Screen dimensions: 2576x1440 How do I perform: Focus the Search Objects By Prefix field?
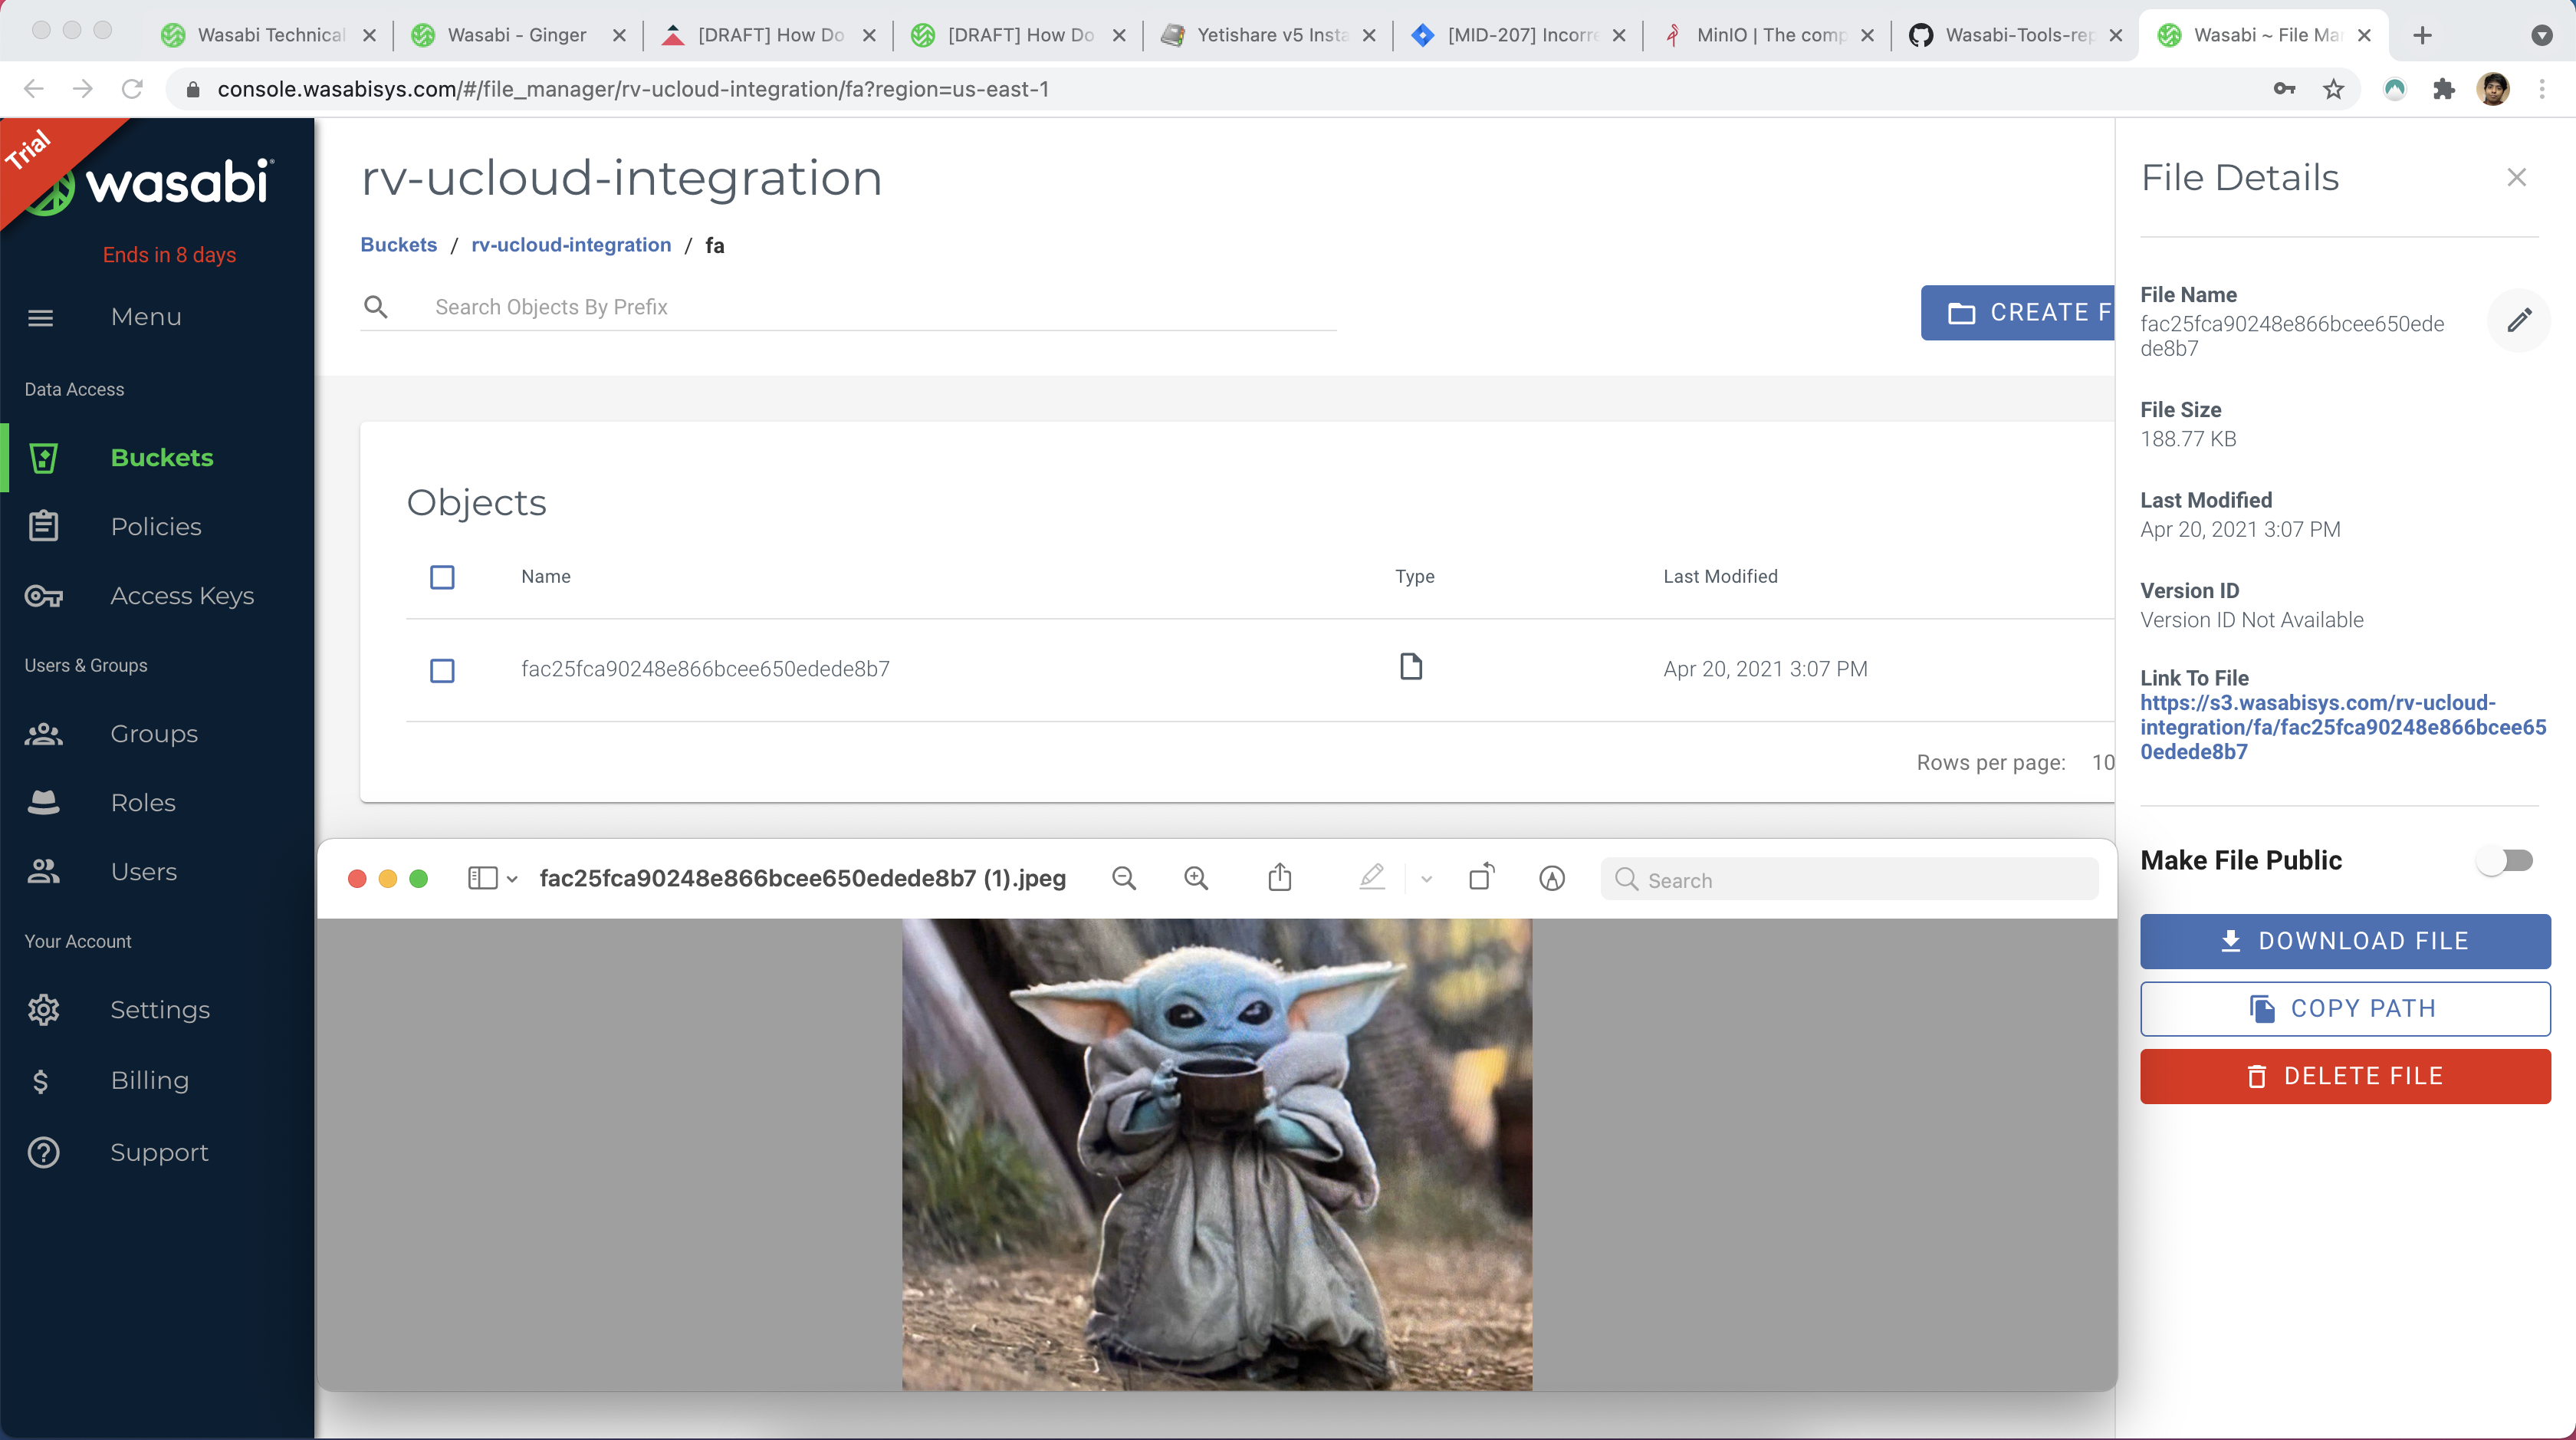coord(884,307)
